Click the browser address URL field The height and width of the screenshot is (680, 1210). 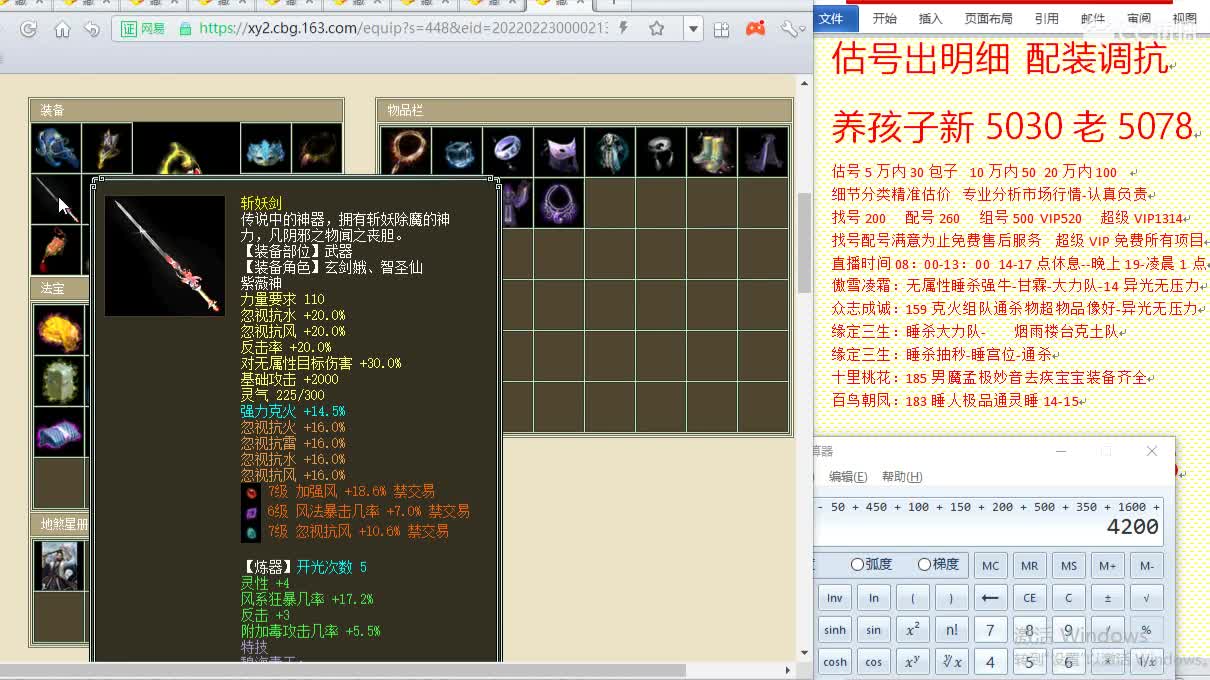pos(403,28)
